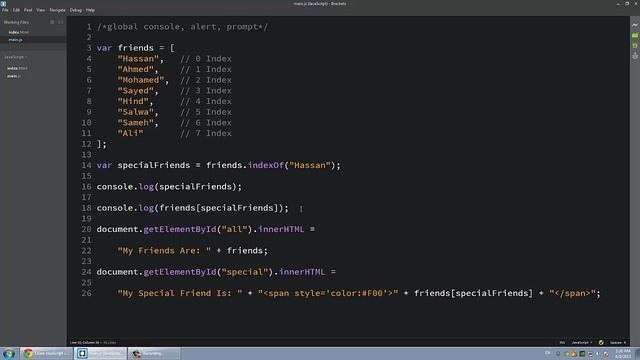Image resolution: width=640 pixels, height=360 pixels.
Task: Click line number 14 in gutter
Action: (x=86, y=165)
